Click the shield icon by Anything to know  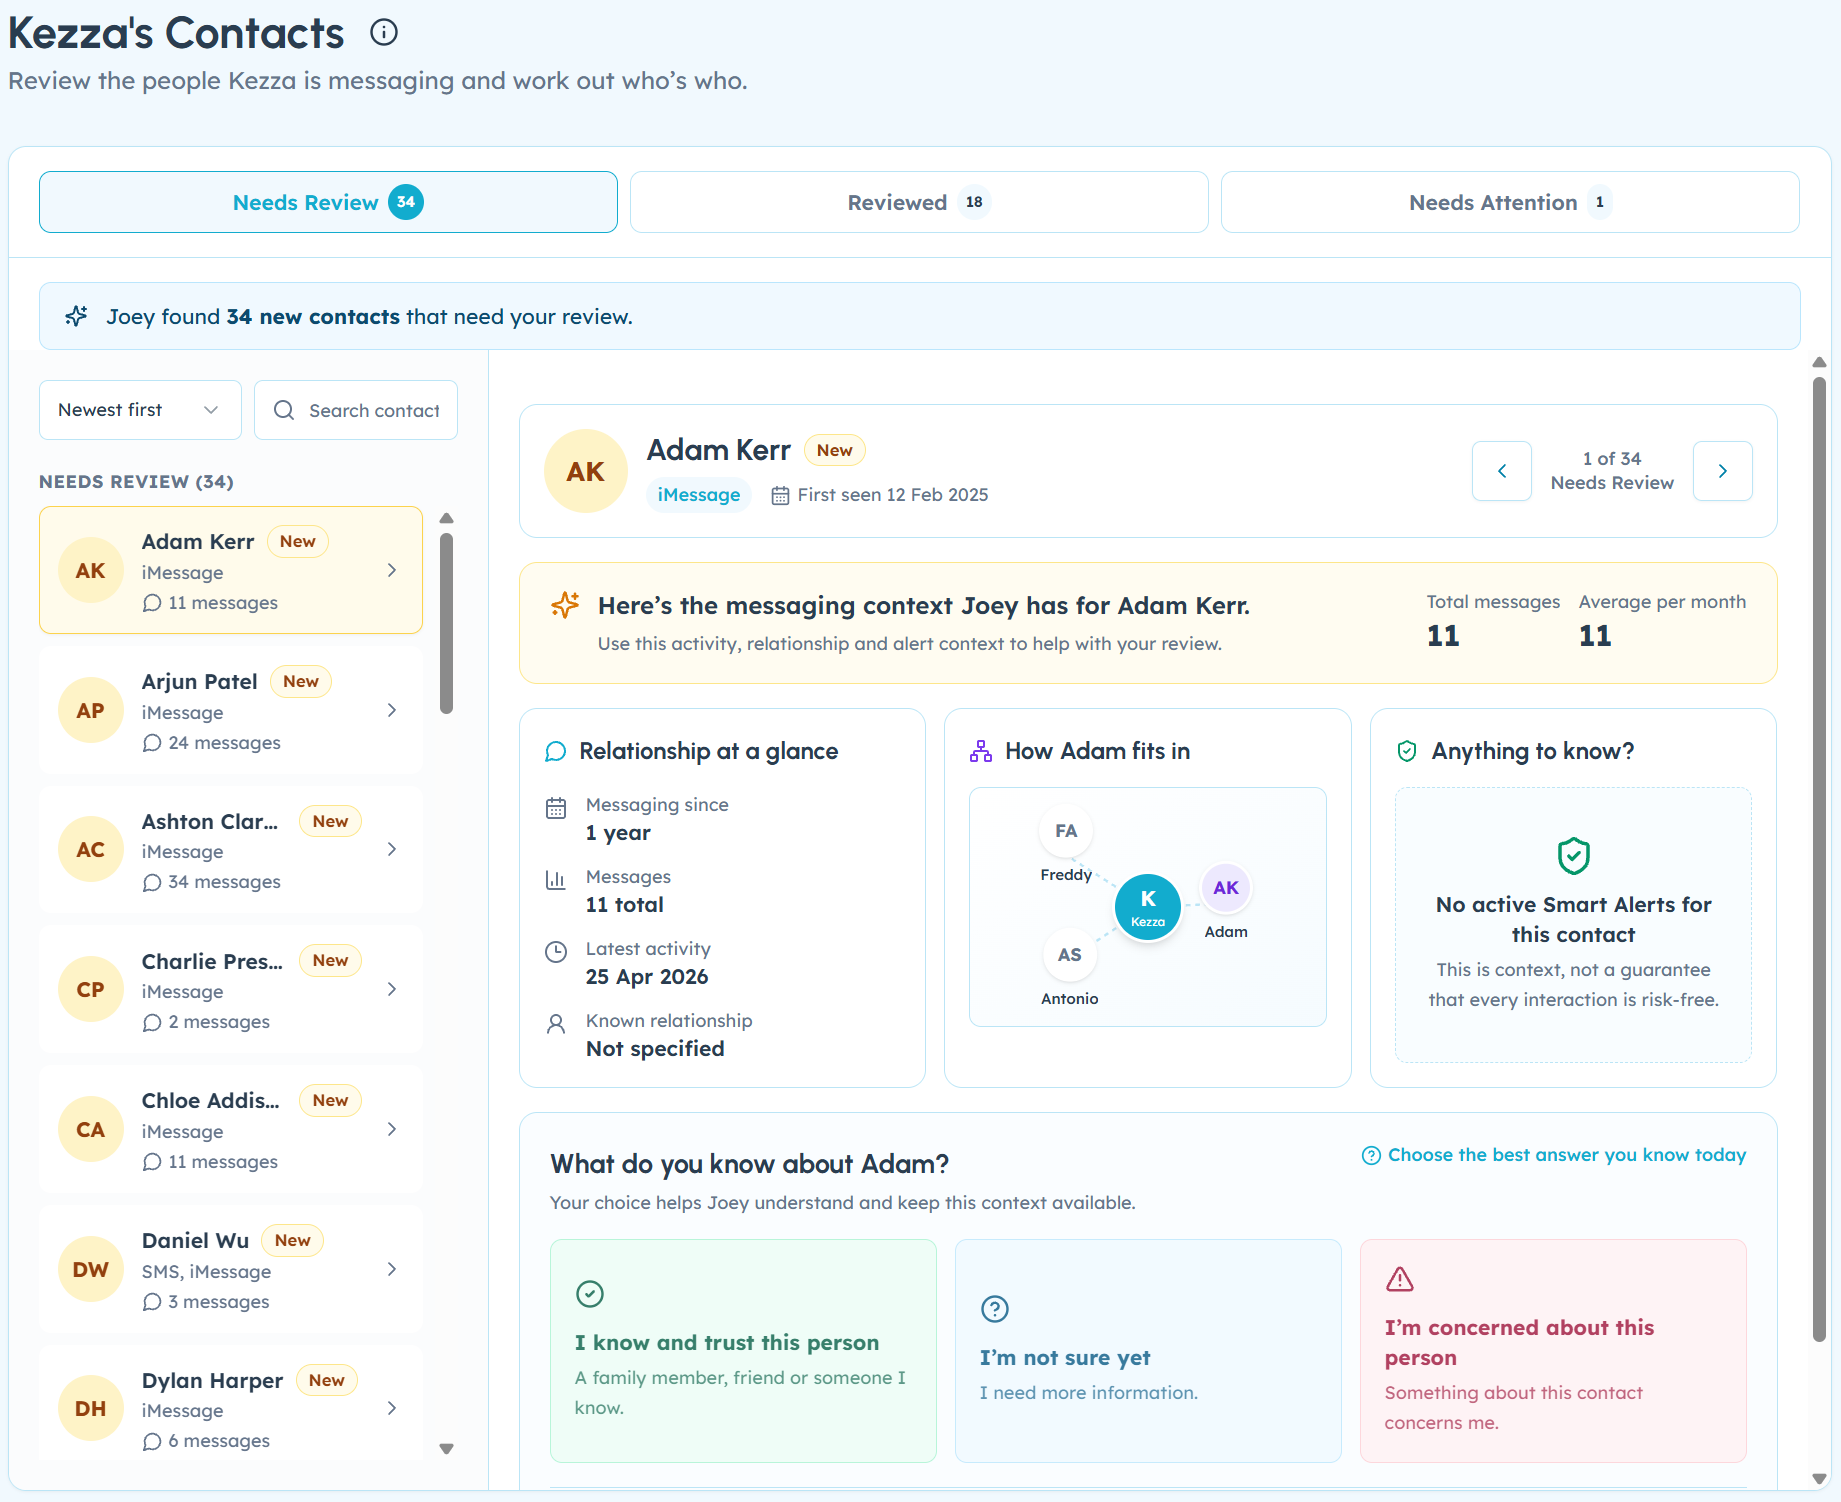(1407, 751)
